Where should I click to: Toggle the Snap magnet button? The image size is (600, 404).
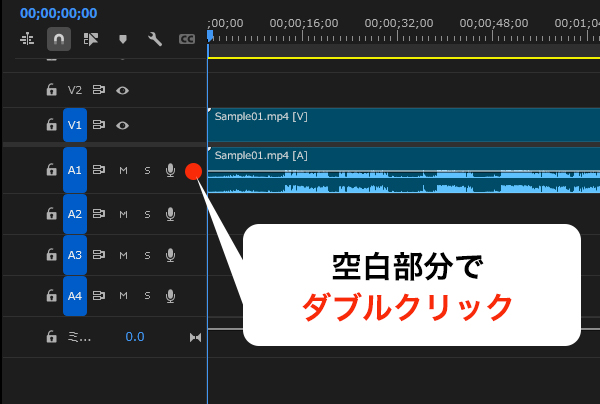point(59,39)
